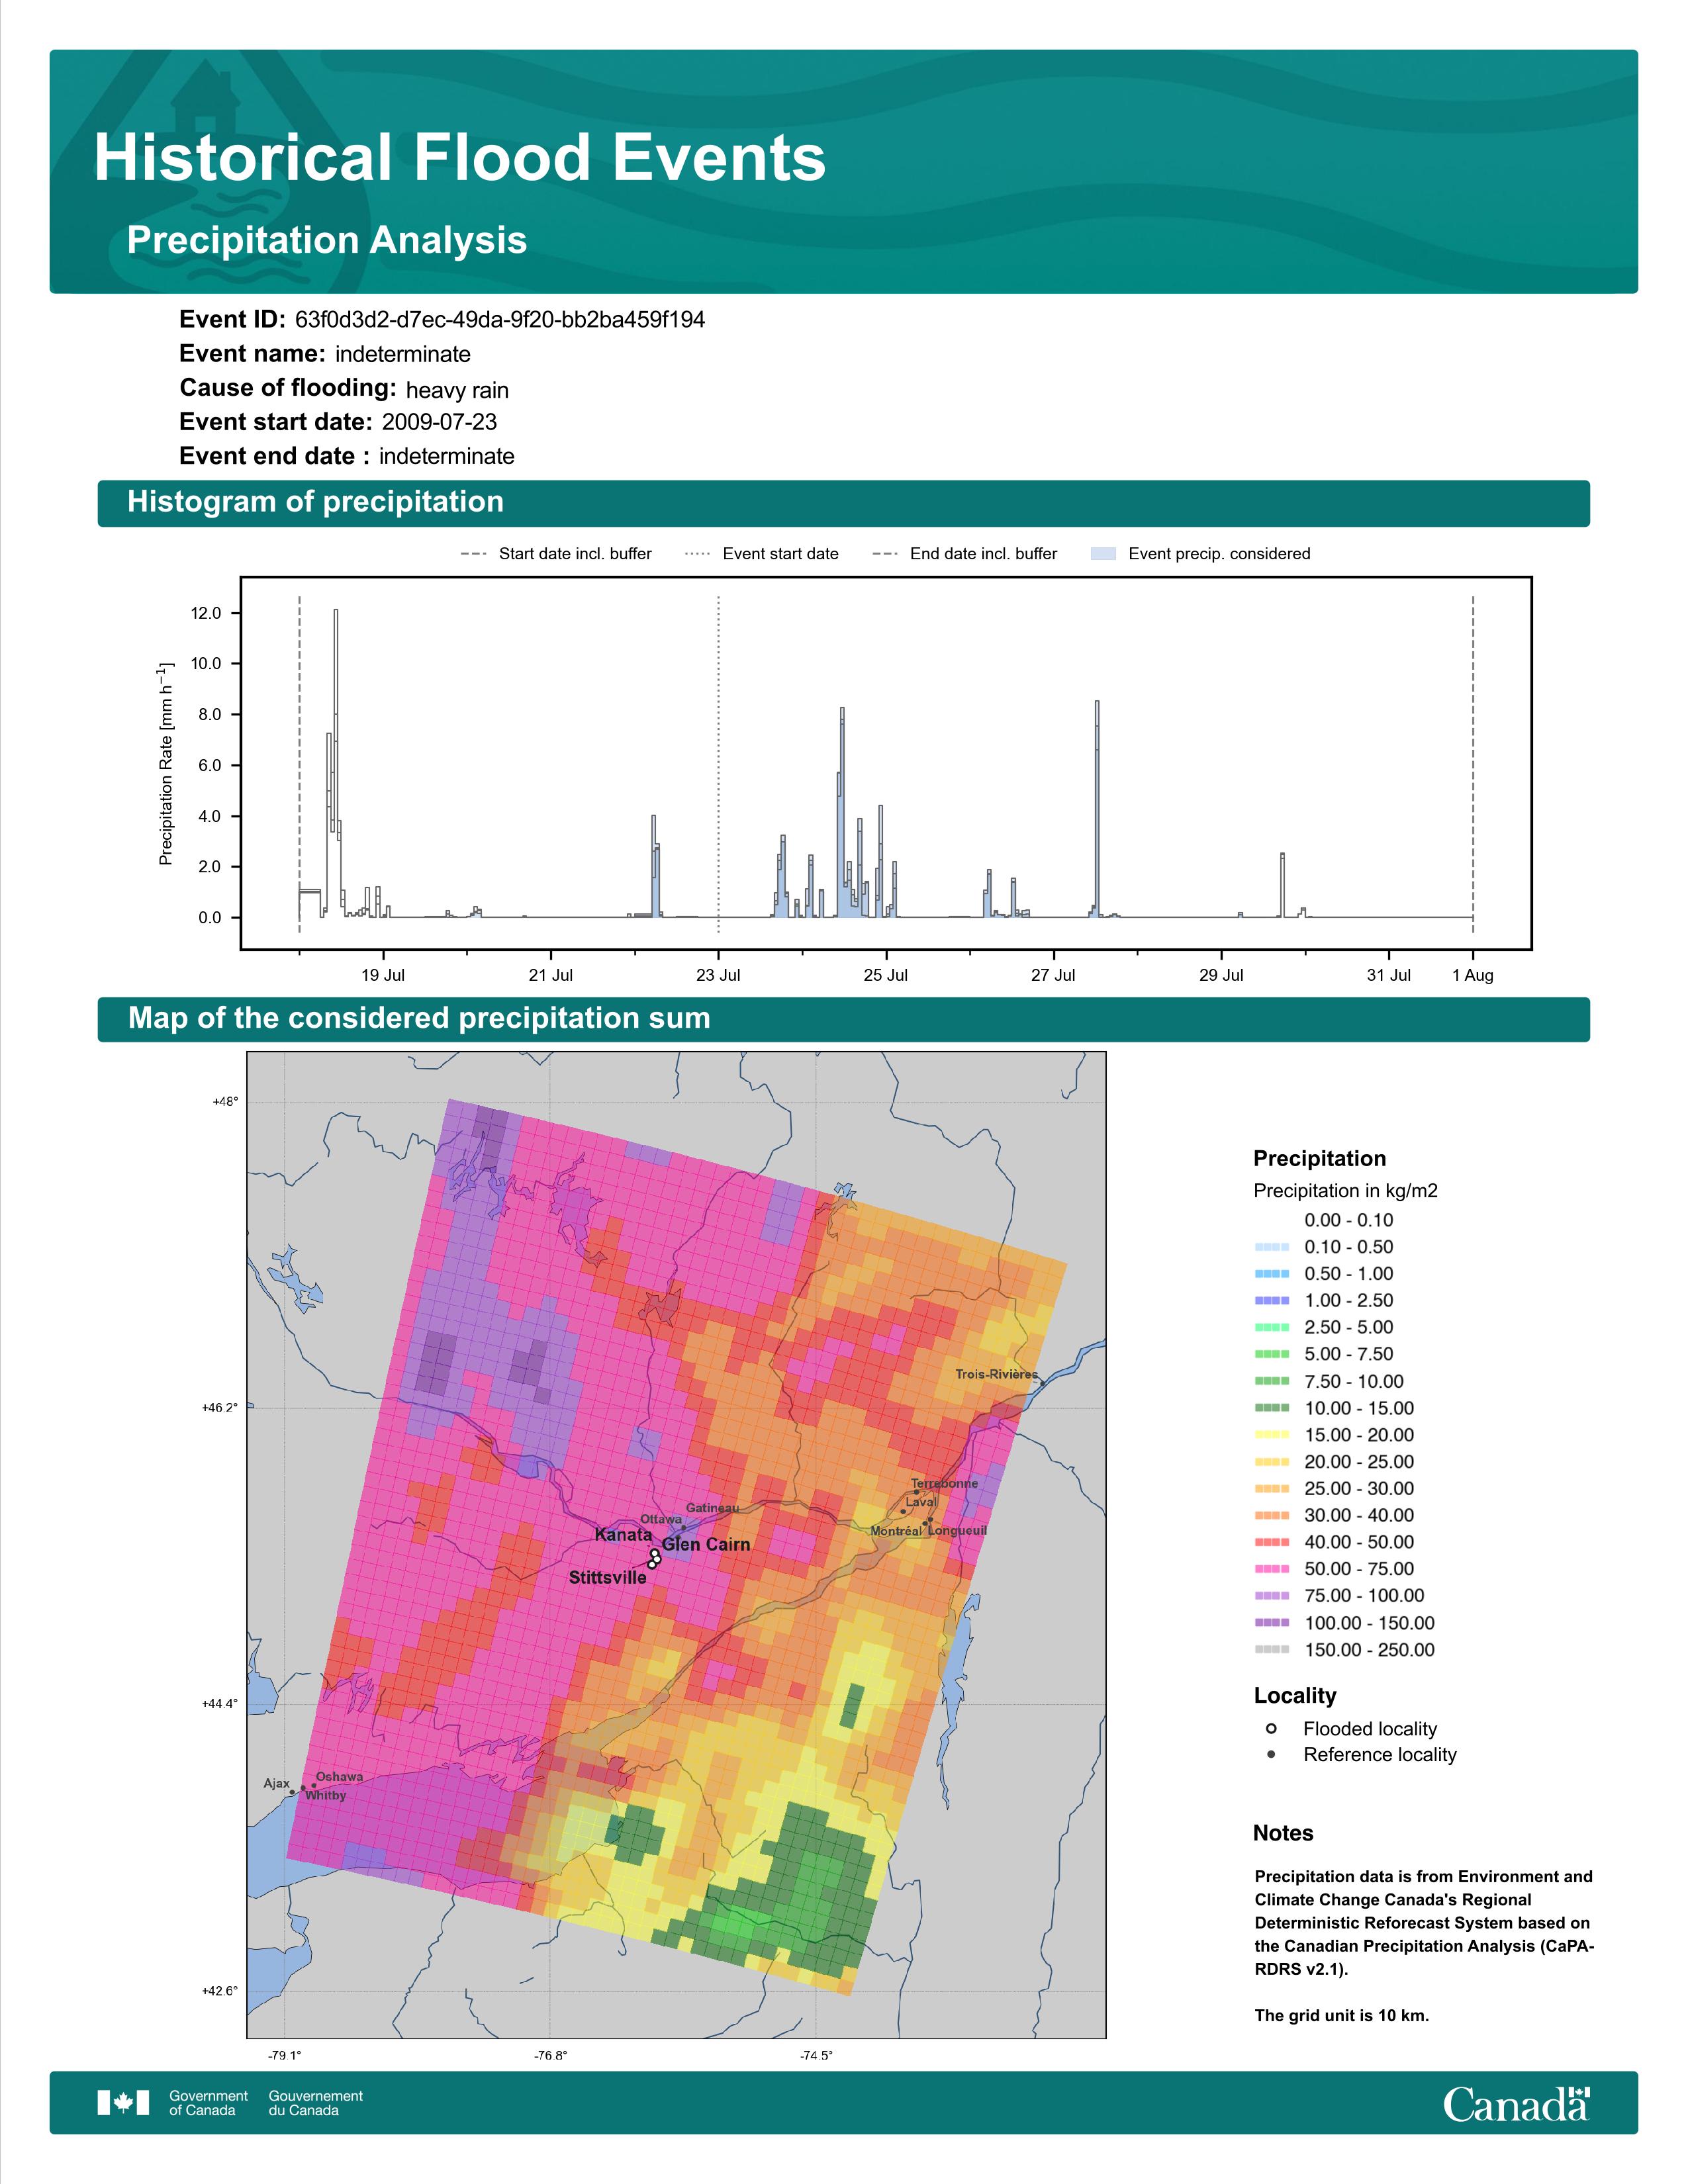Screen dimensions: 1688x2184
Task: Click the 40.00 - 50.00 red swatch
Action: tap(1272, 1542)
